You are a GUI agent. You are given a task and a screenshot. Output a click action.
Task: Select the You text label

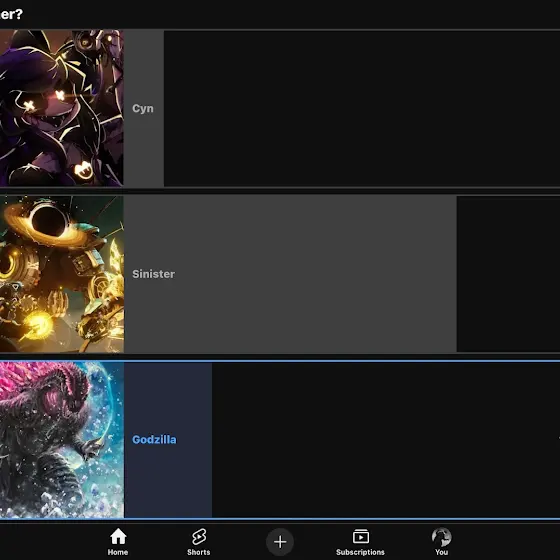(441, 552)
